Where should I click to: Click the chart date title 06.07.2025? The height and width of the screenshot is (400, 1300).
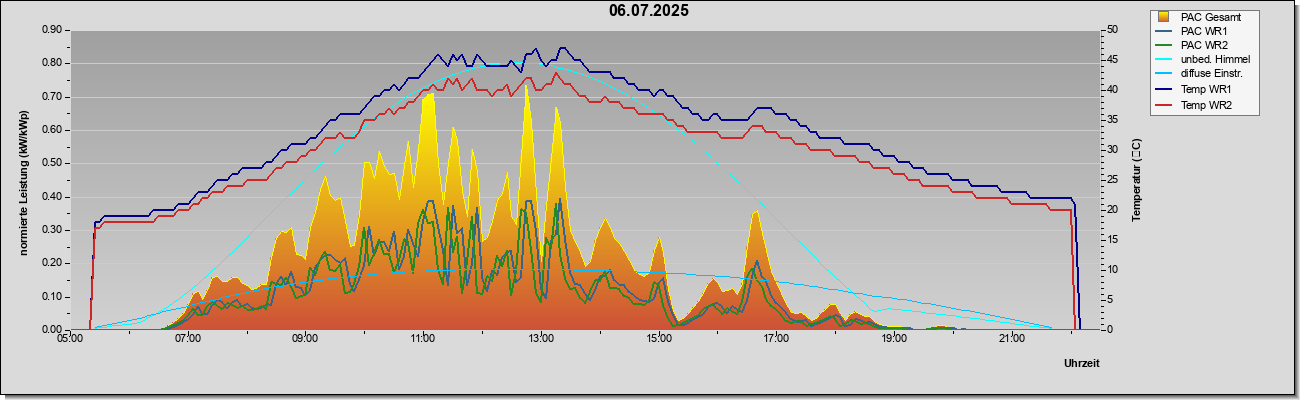click(x=649, y=11)
